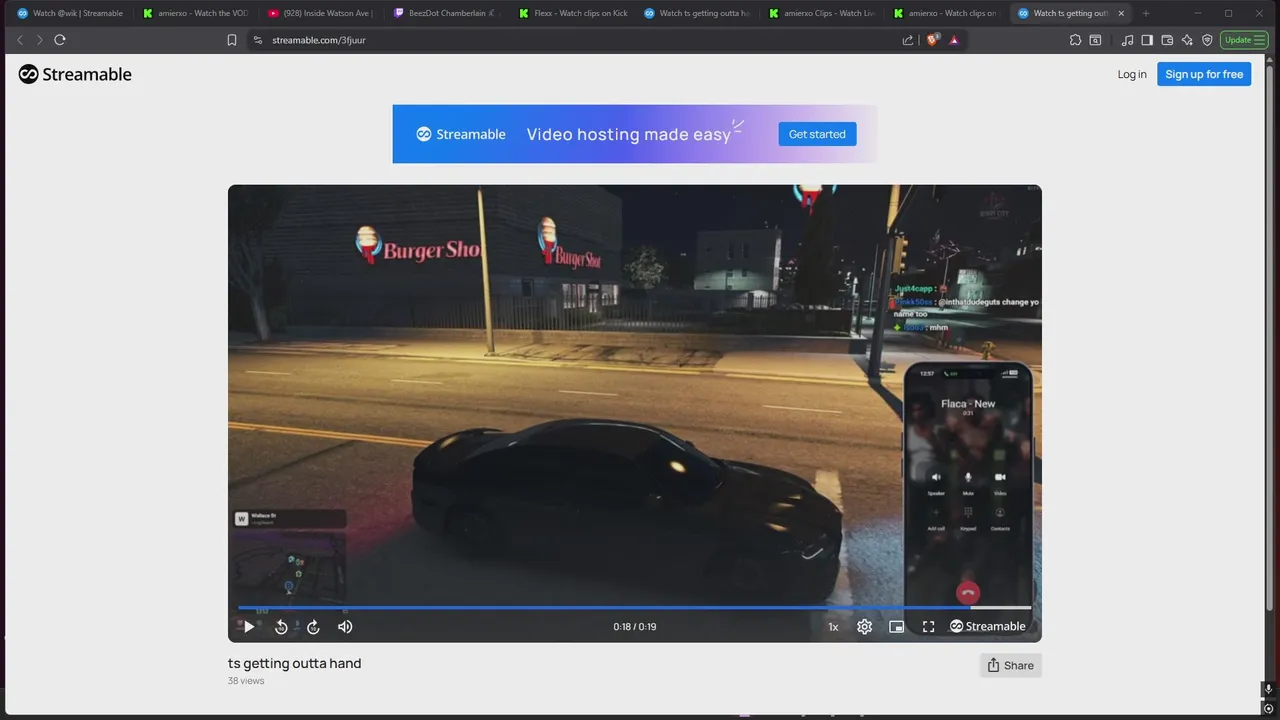Go forward in browser history
The width and height of the screenshot is (1280, 720).
click(40, 40)
